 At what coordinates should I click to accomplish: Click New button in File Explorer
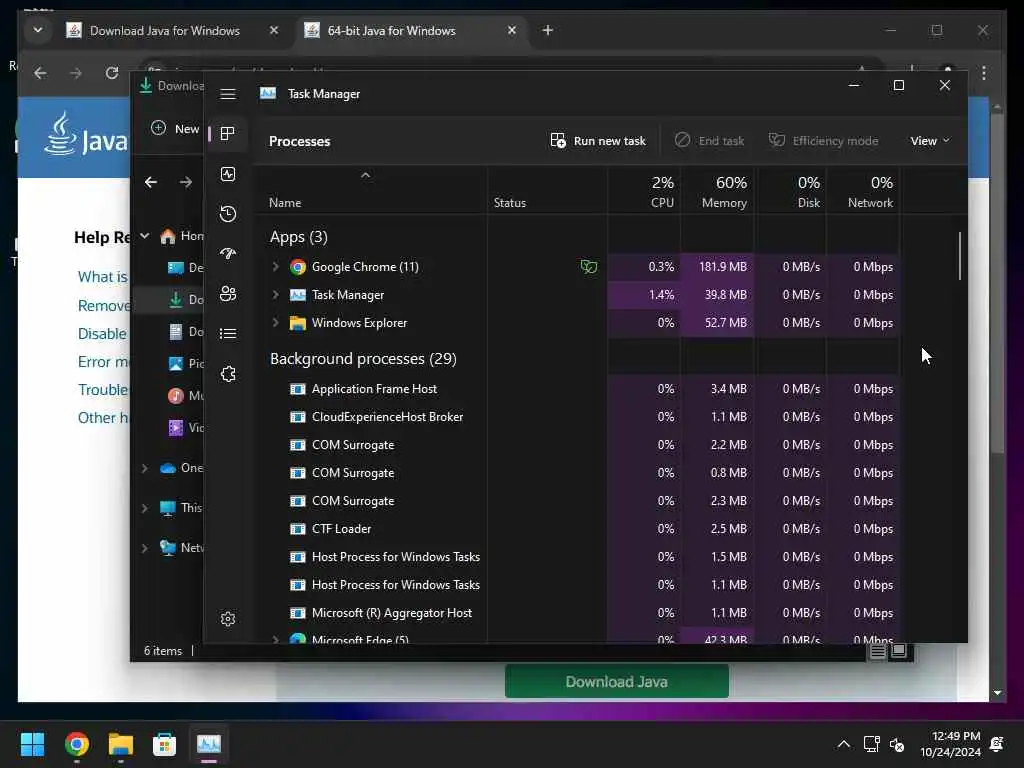(x=174, y=129)
